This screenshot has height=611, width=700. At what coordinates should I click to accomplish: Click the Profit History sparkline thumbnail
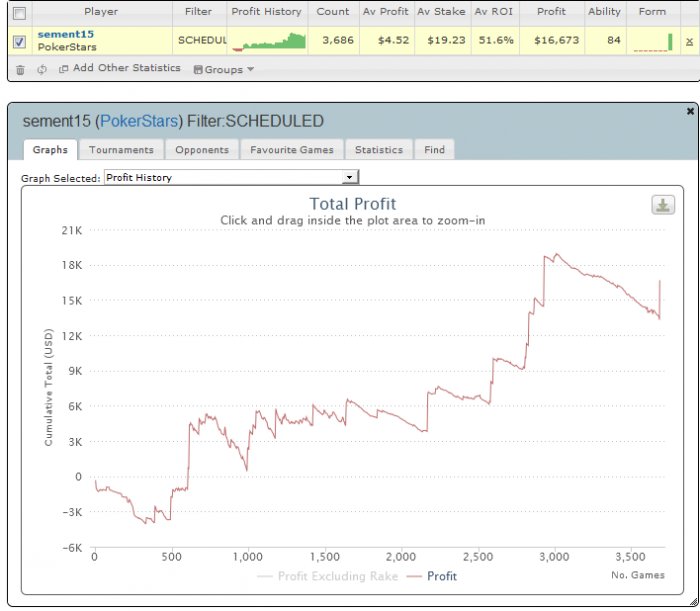pos(268,41)
